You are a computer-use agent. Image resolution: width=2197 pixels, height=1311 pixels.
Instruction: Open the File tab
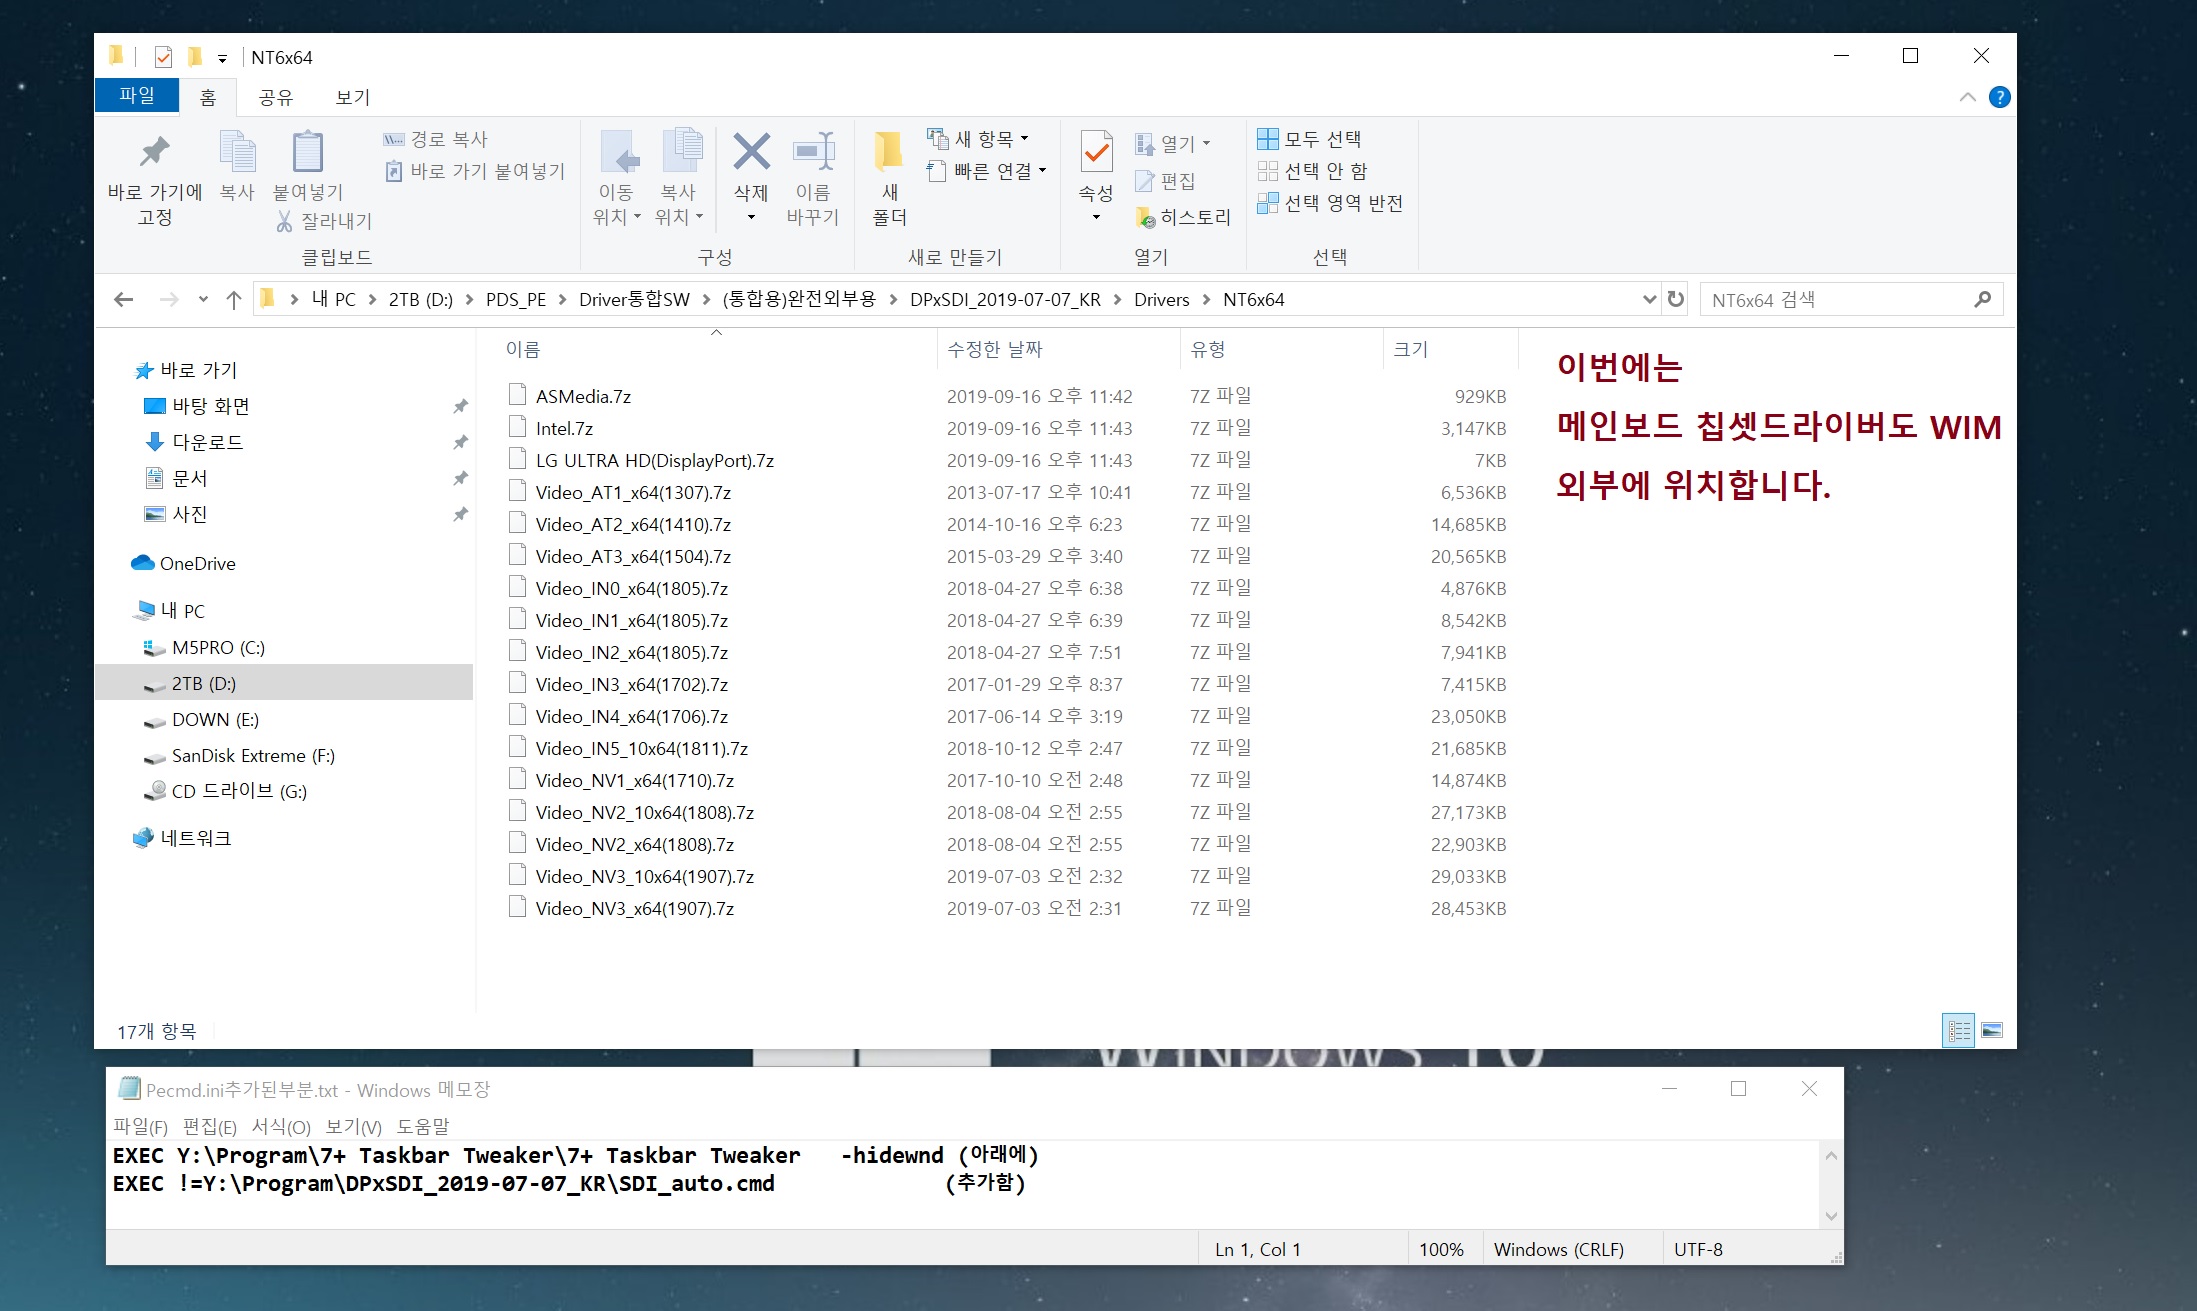(x=137, y=96)
